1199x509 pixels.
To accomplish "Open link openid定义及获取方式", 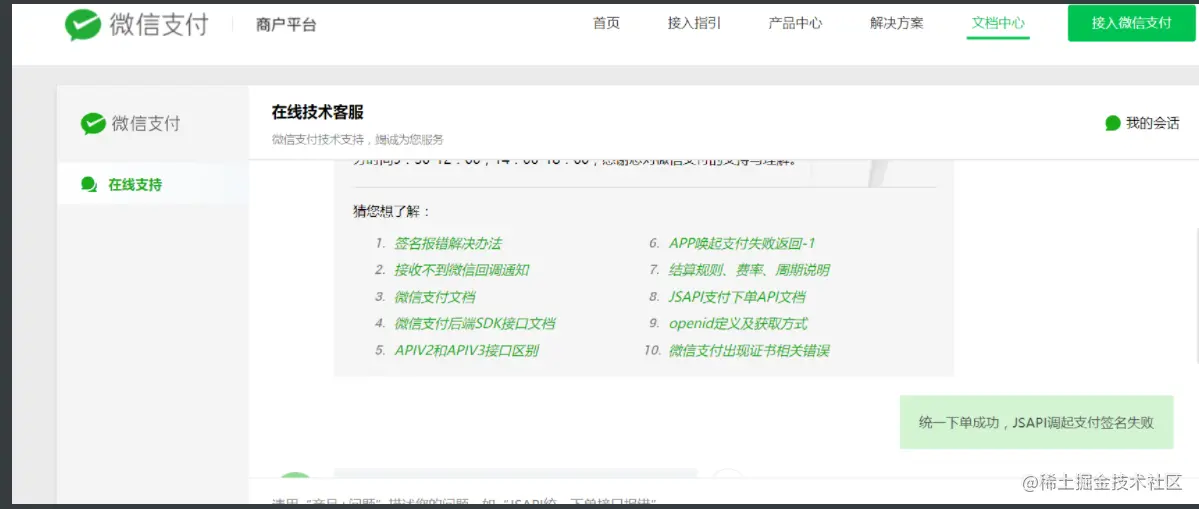I will [x=738, y=323].
